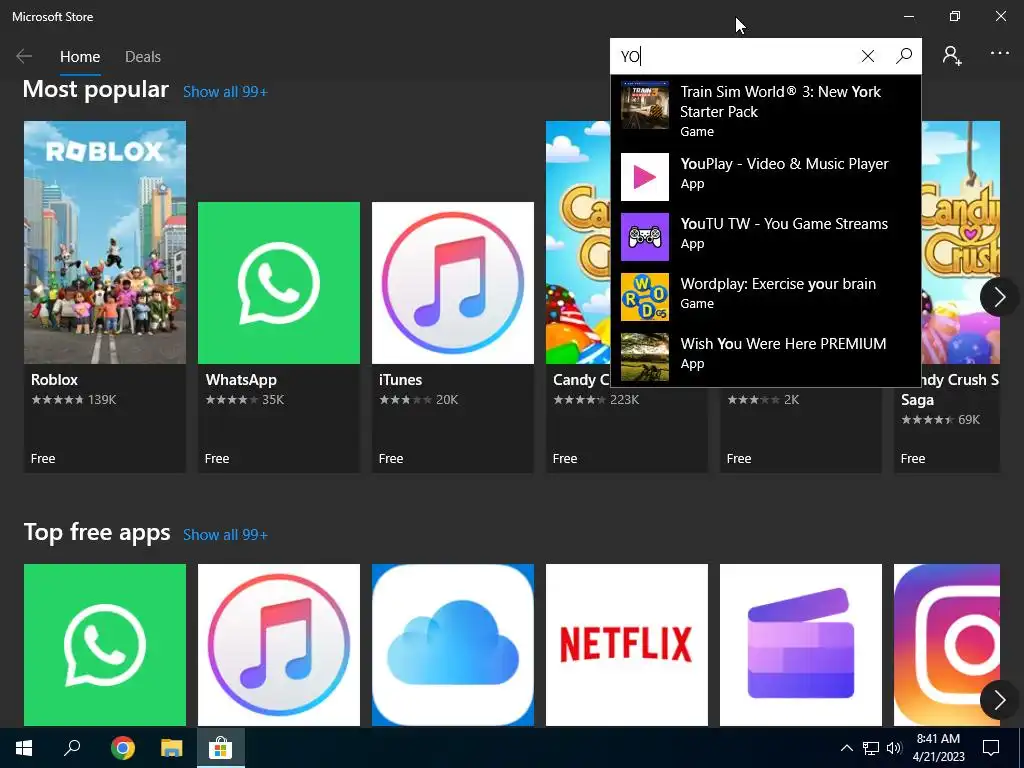The width and height of the screenshot is (1024, 768).
Task: Open the Instagram app icon
Action: (947, 645)
